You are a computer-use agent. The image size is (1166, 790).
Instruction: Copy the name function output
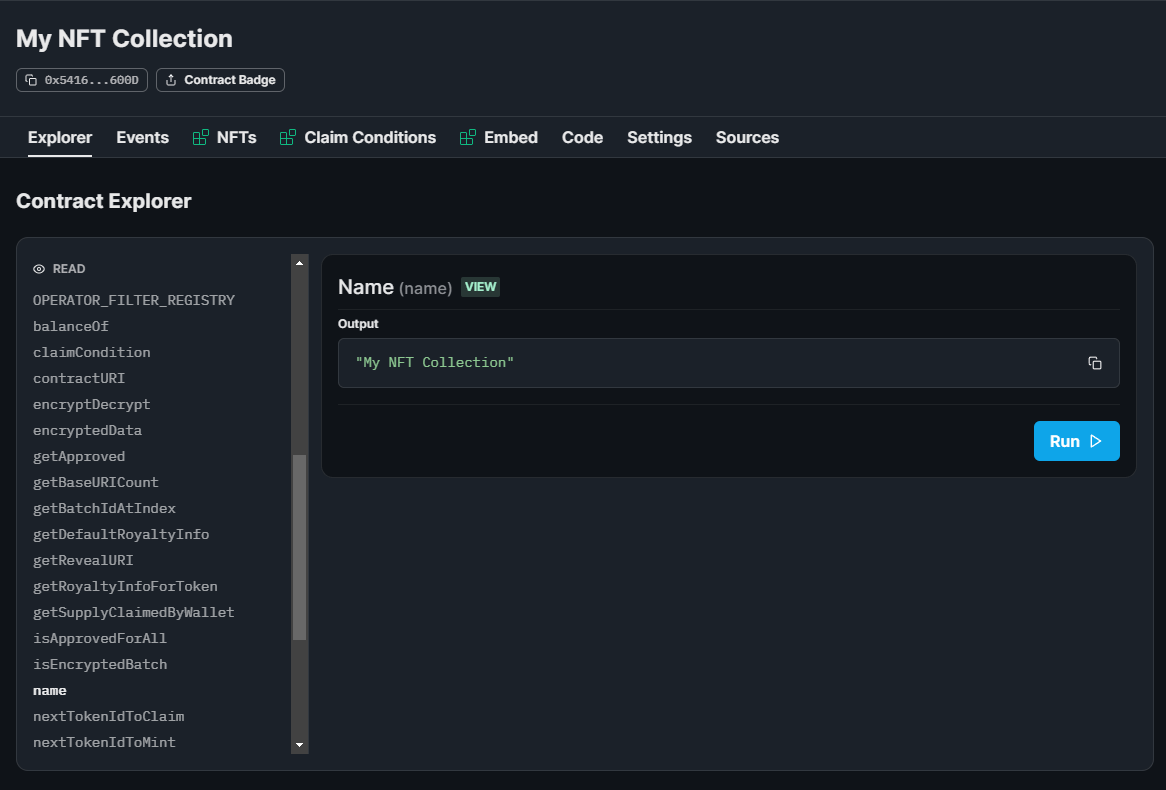1095,363
